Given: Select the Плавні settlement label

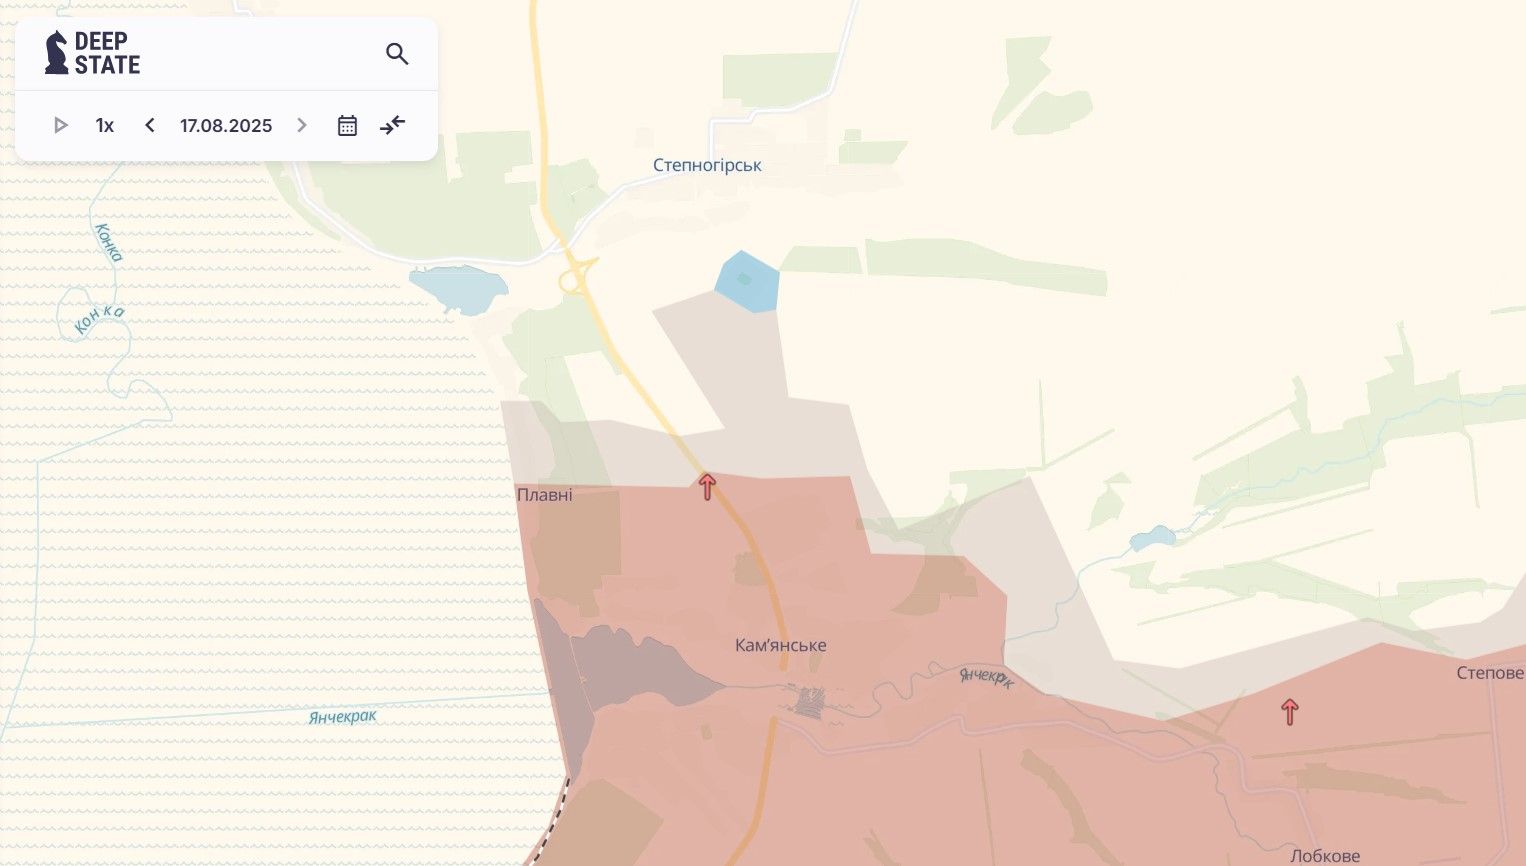Looking at the screenshot, I should 545,495.
